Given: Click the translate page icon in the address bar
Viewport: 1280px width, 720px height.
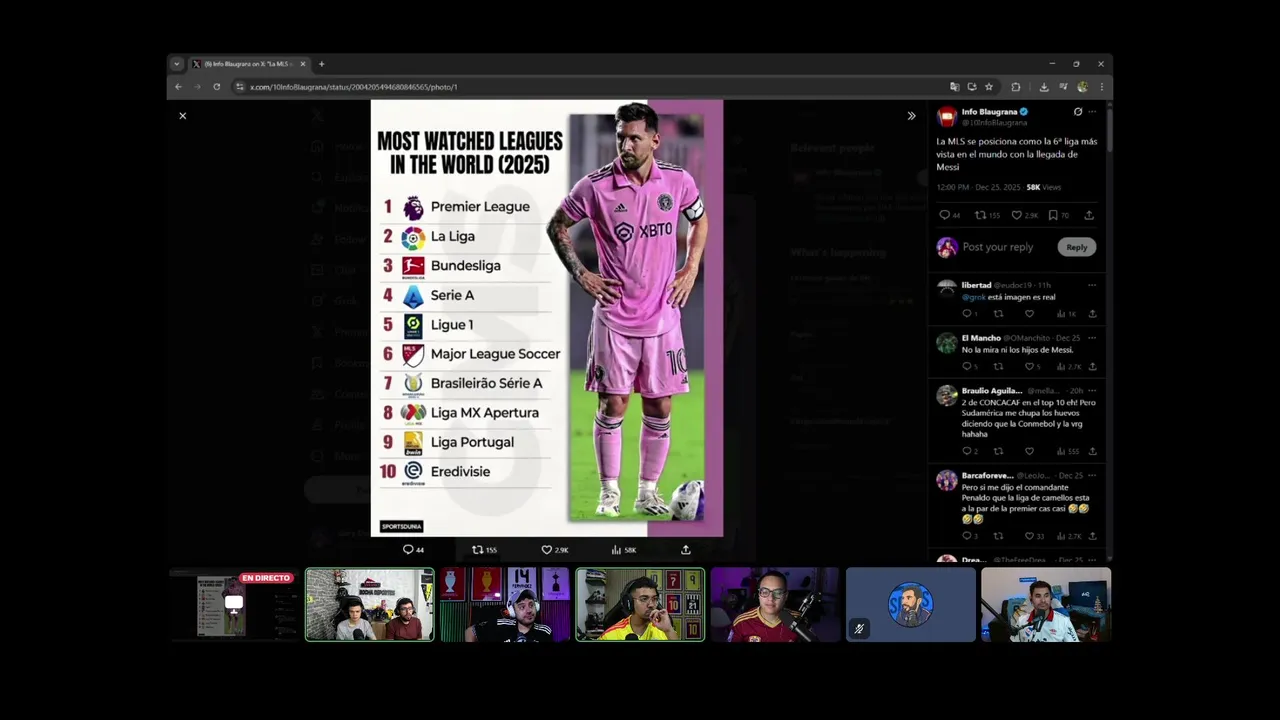Looking at the screenshot, I should coord(954,87).
